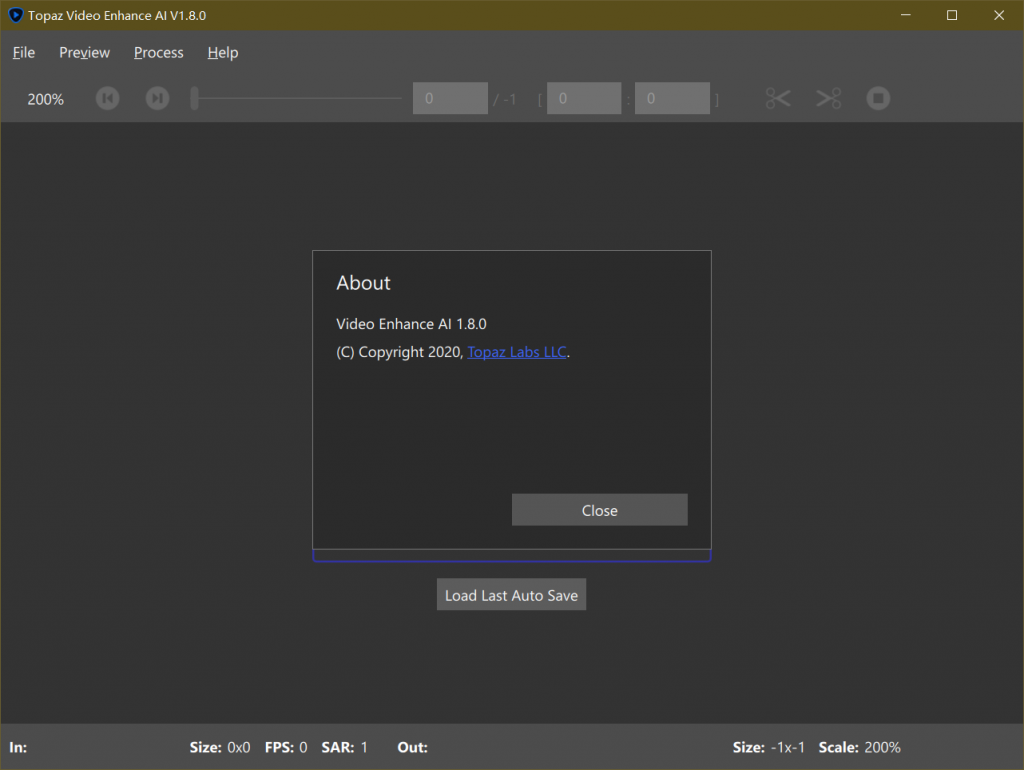The image size is (1024, 770).
Task: Open the Process menu
Action: tap(158, 52)
